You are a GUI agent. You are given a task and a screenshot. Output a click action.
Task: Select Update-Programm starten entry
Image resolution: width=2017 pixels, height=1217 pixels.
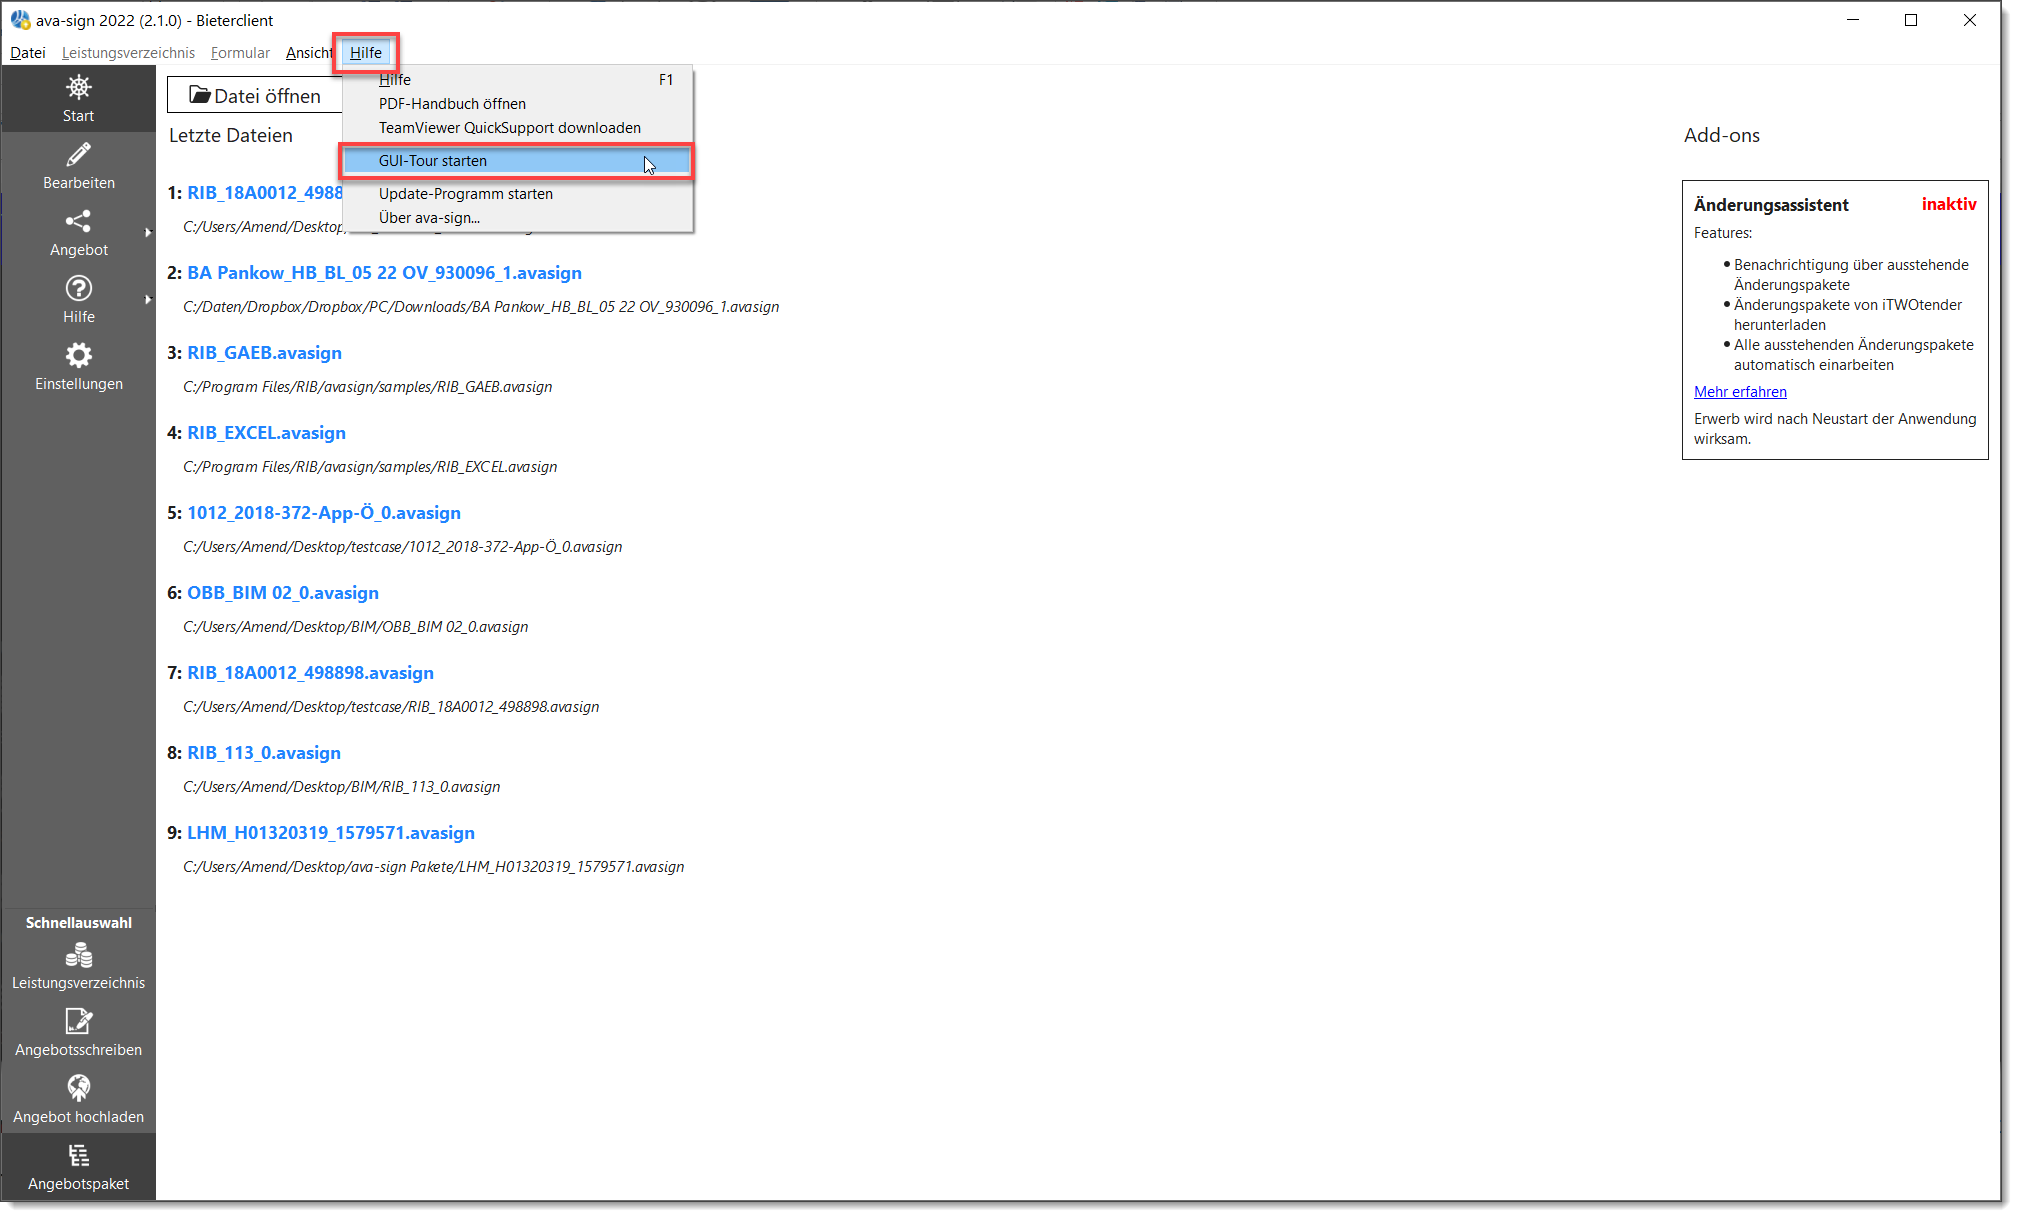(x=518, y=194)
